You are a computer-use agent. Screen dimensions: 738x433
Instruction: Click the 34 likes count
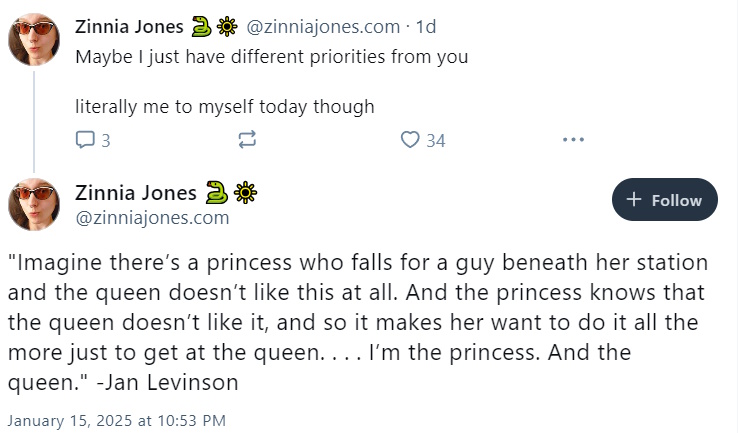coord(436,141)
